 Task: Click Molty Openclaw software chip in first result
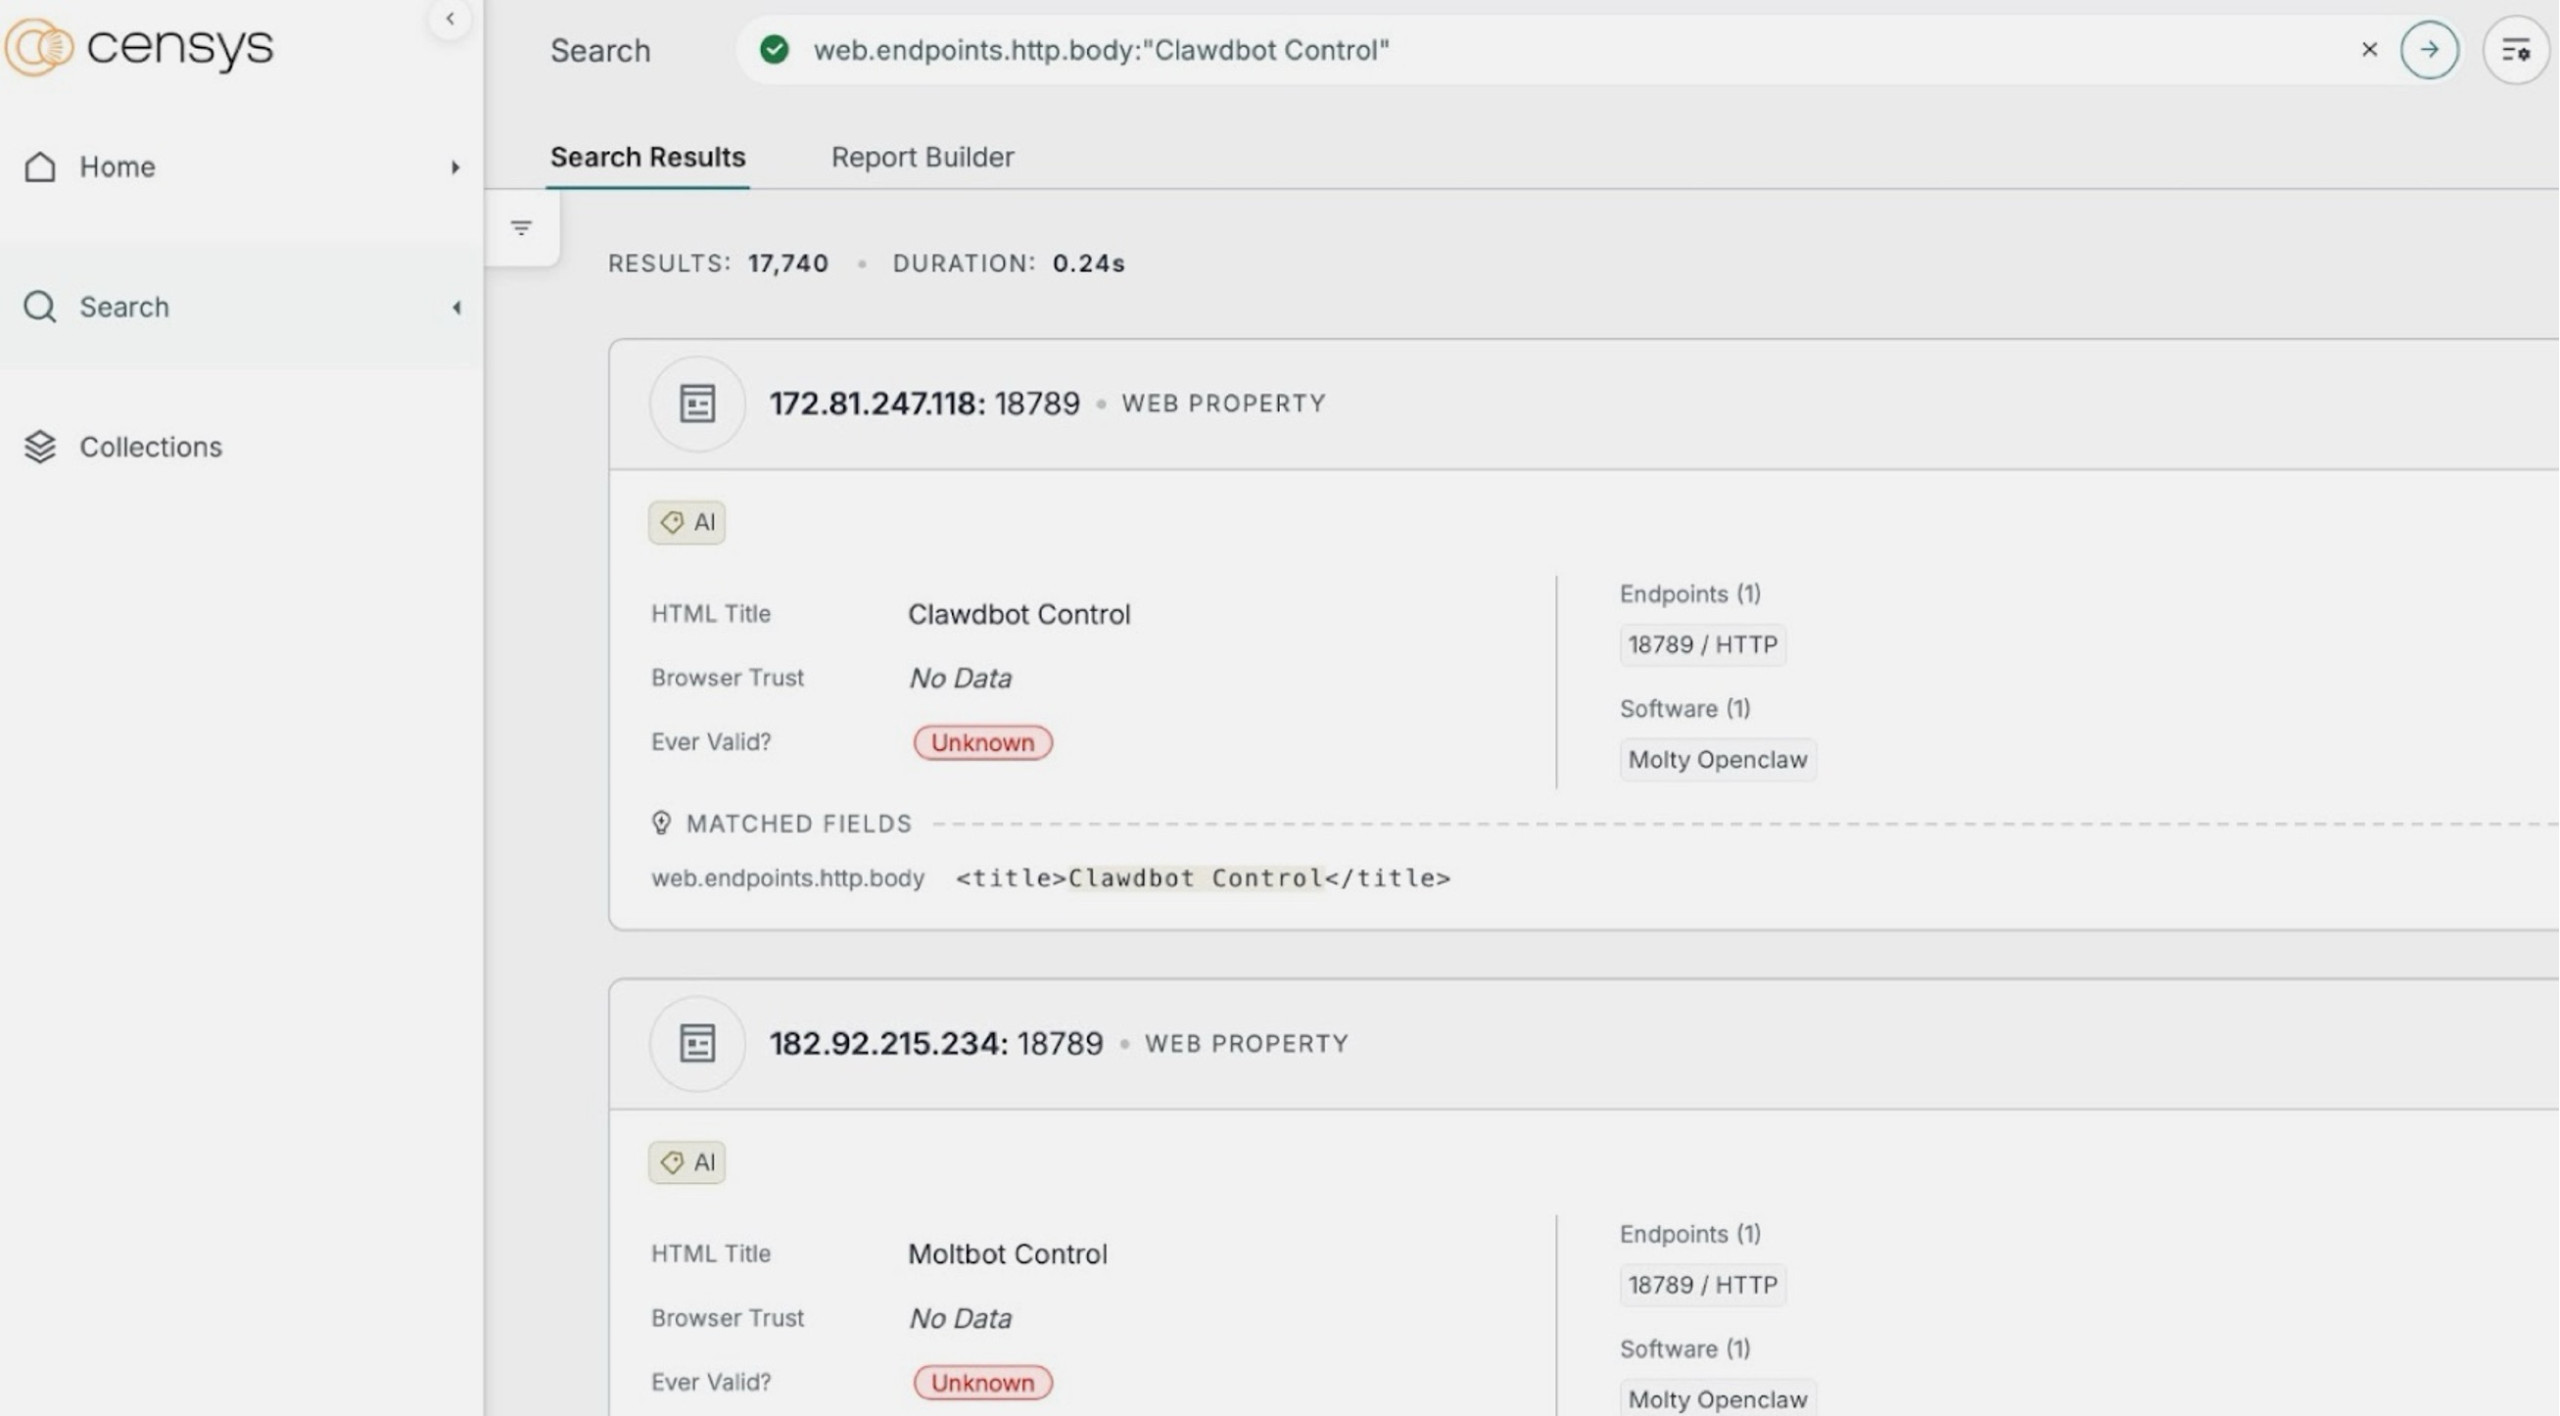click(1717, 760)
